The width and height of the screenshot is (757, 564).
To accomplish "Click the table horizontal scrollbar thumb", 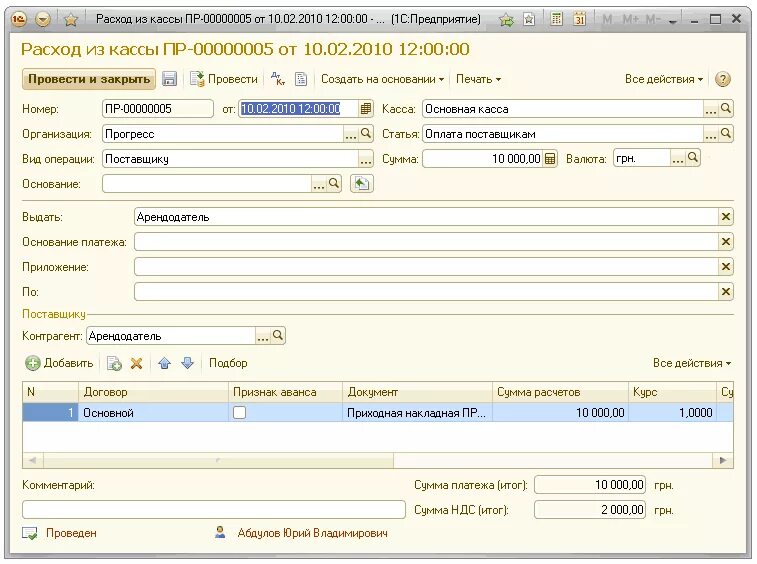I will (218, 461).
